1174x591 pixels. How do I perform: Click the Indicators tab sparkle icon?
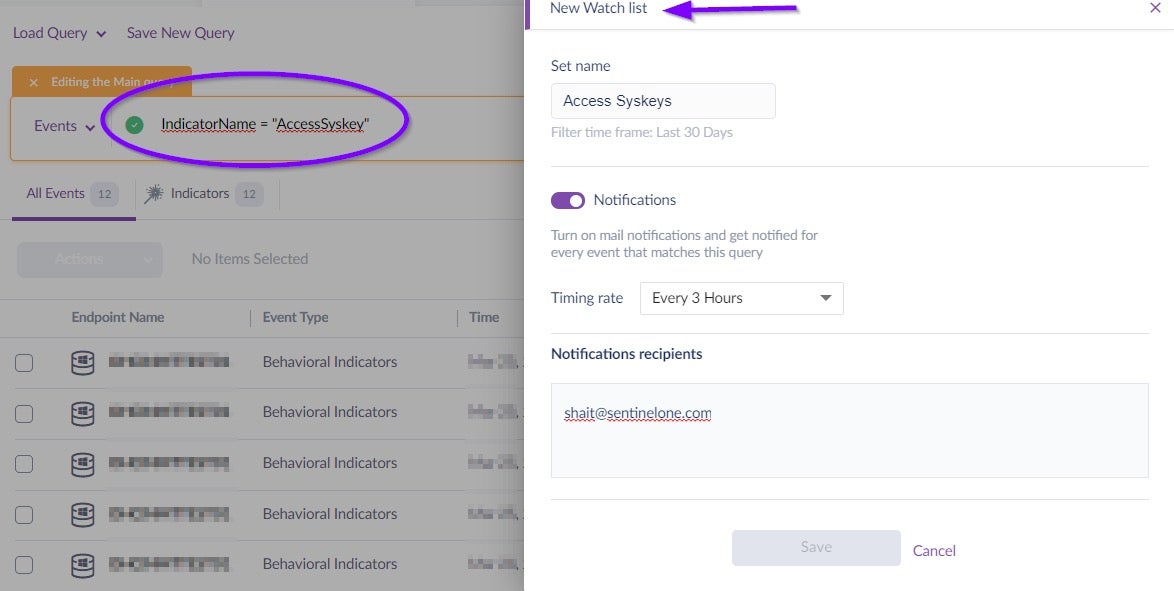[154, 194]
